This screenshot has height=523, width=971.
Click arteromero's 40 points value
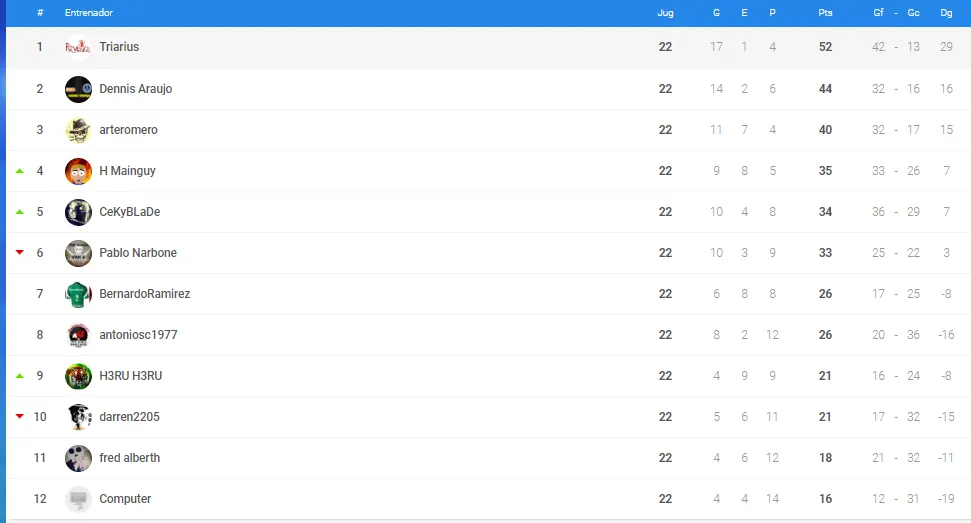[x=825, y=130]
